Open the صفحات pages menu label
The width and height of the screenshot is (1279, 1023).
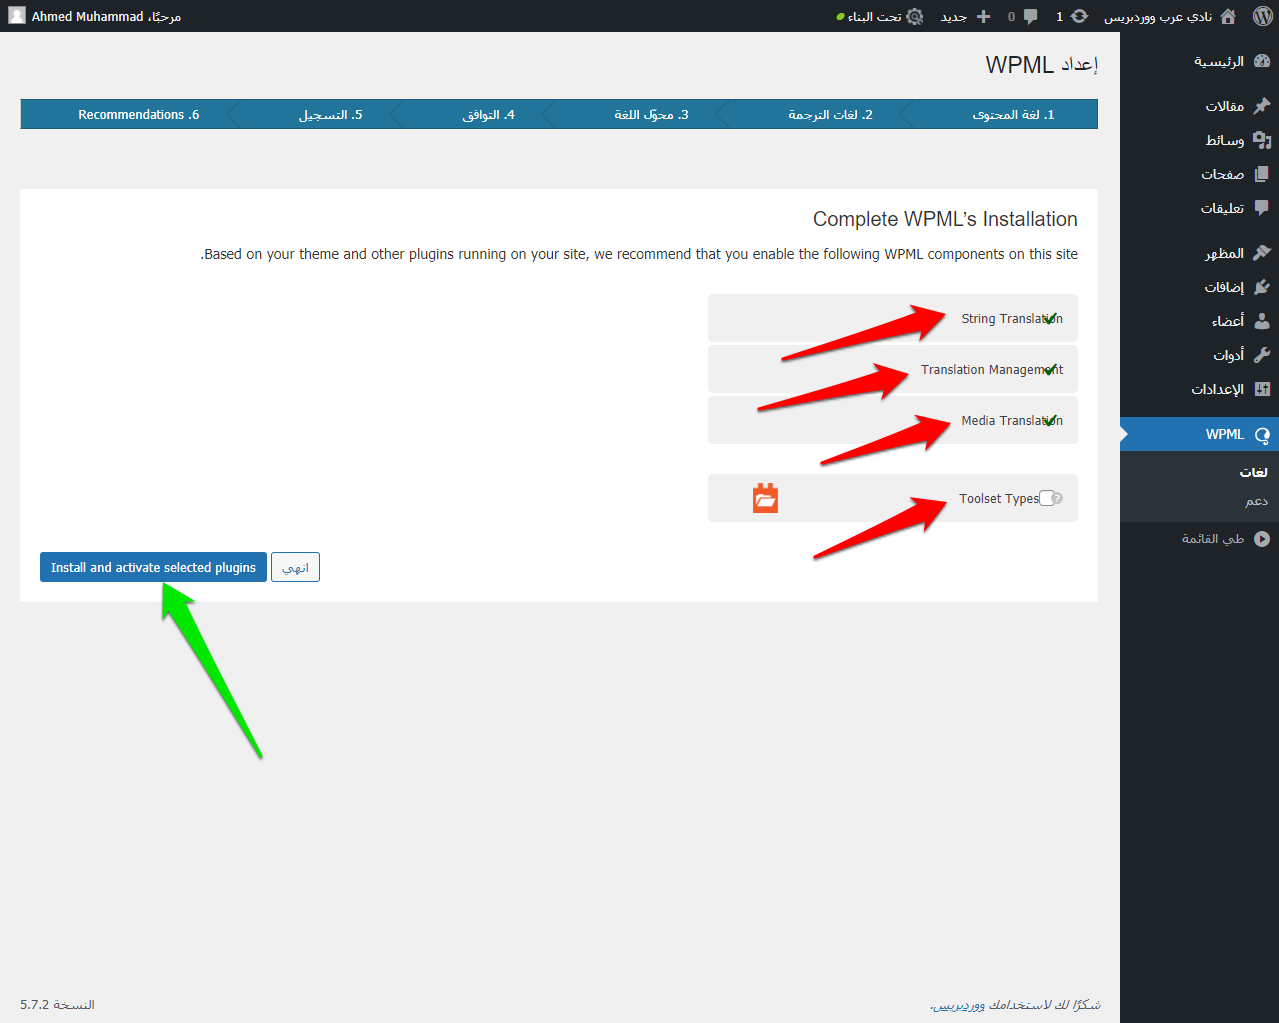pos(1222,174)
